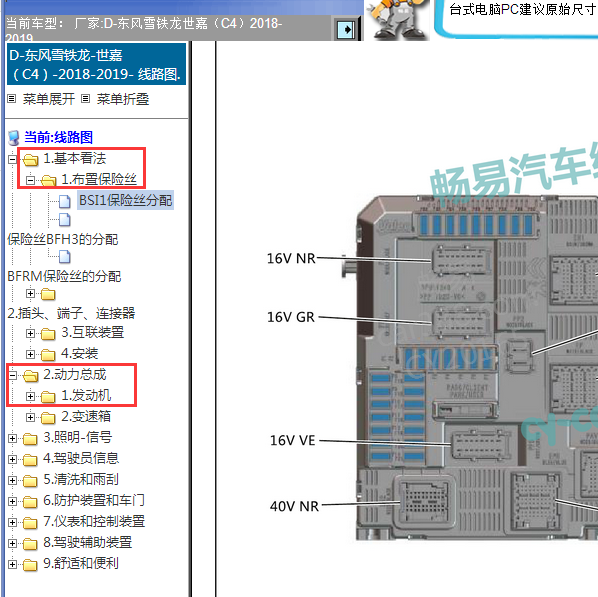Select the 1.发动机 tree label
598x597 pixels.
tap(86, 396)
